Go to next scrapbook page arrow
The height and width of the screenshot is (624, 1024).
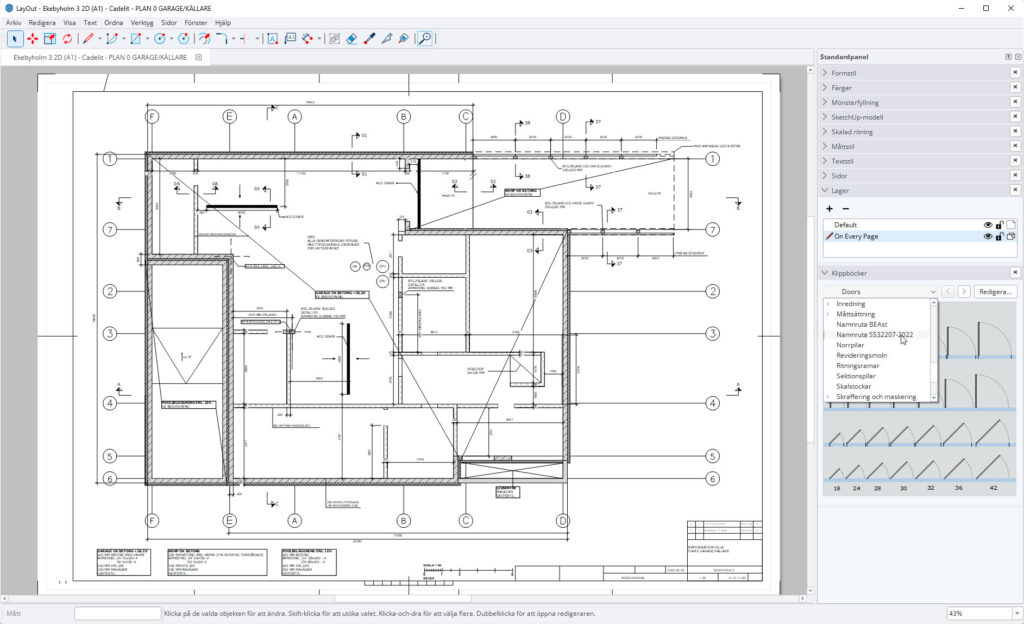964,291
